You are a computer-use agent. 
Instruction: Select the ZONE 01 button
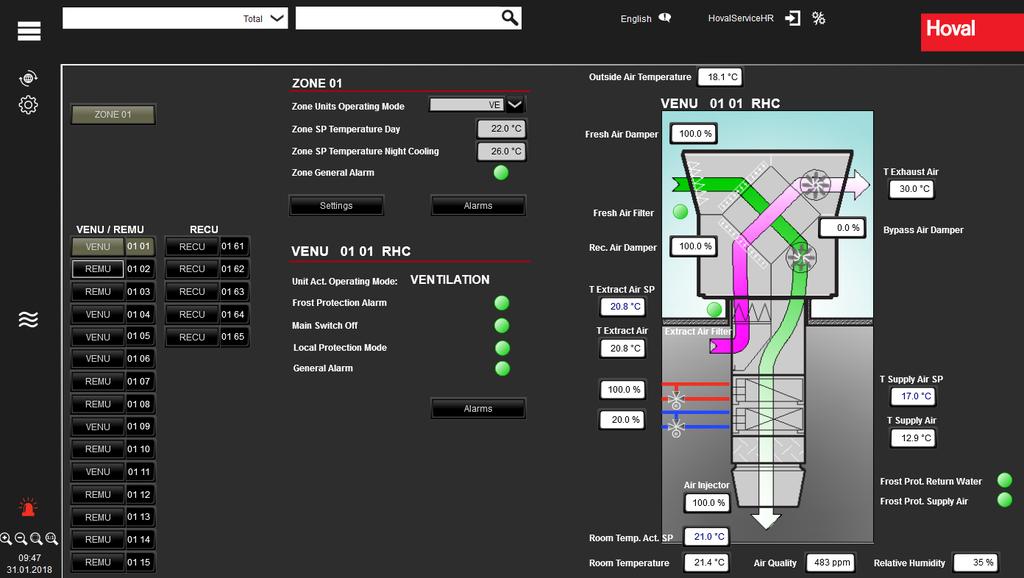coord(113,114)
